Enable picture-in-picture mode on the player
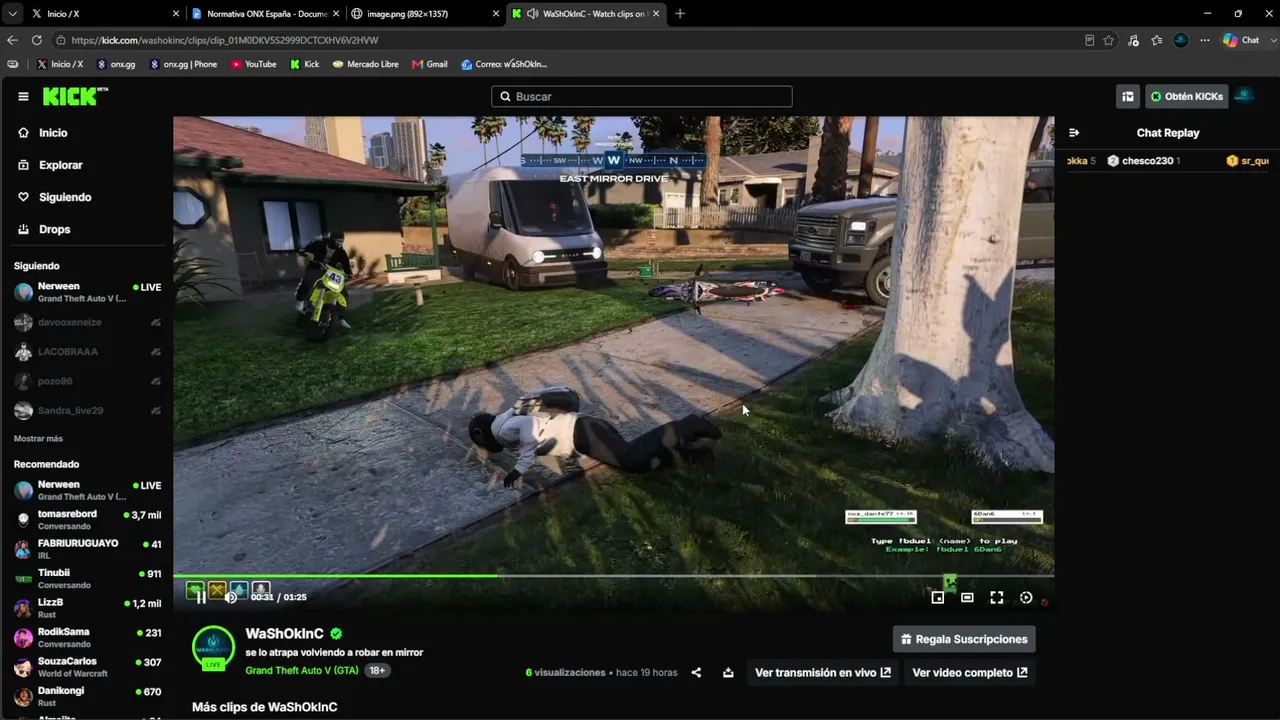Image resolution: width=1280 pixels, height=720 pixels. (x=937, y=597)
